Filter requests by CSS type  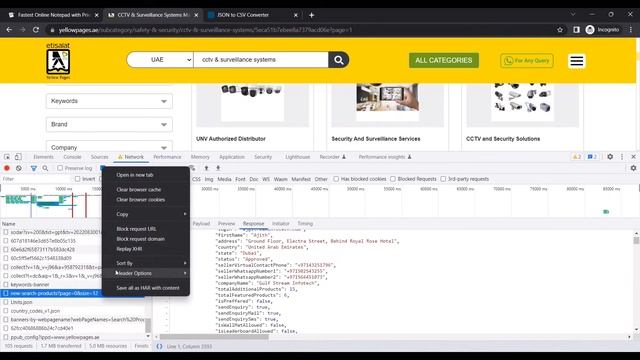[196, 179]
